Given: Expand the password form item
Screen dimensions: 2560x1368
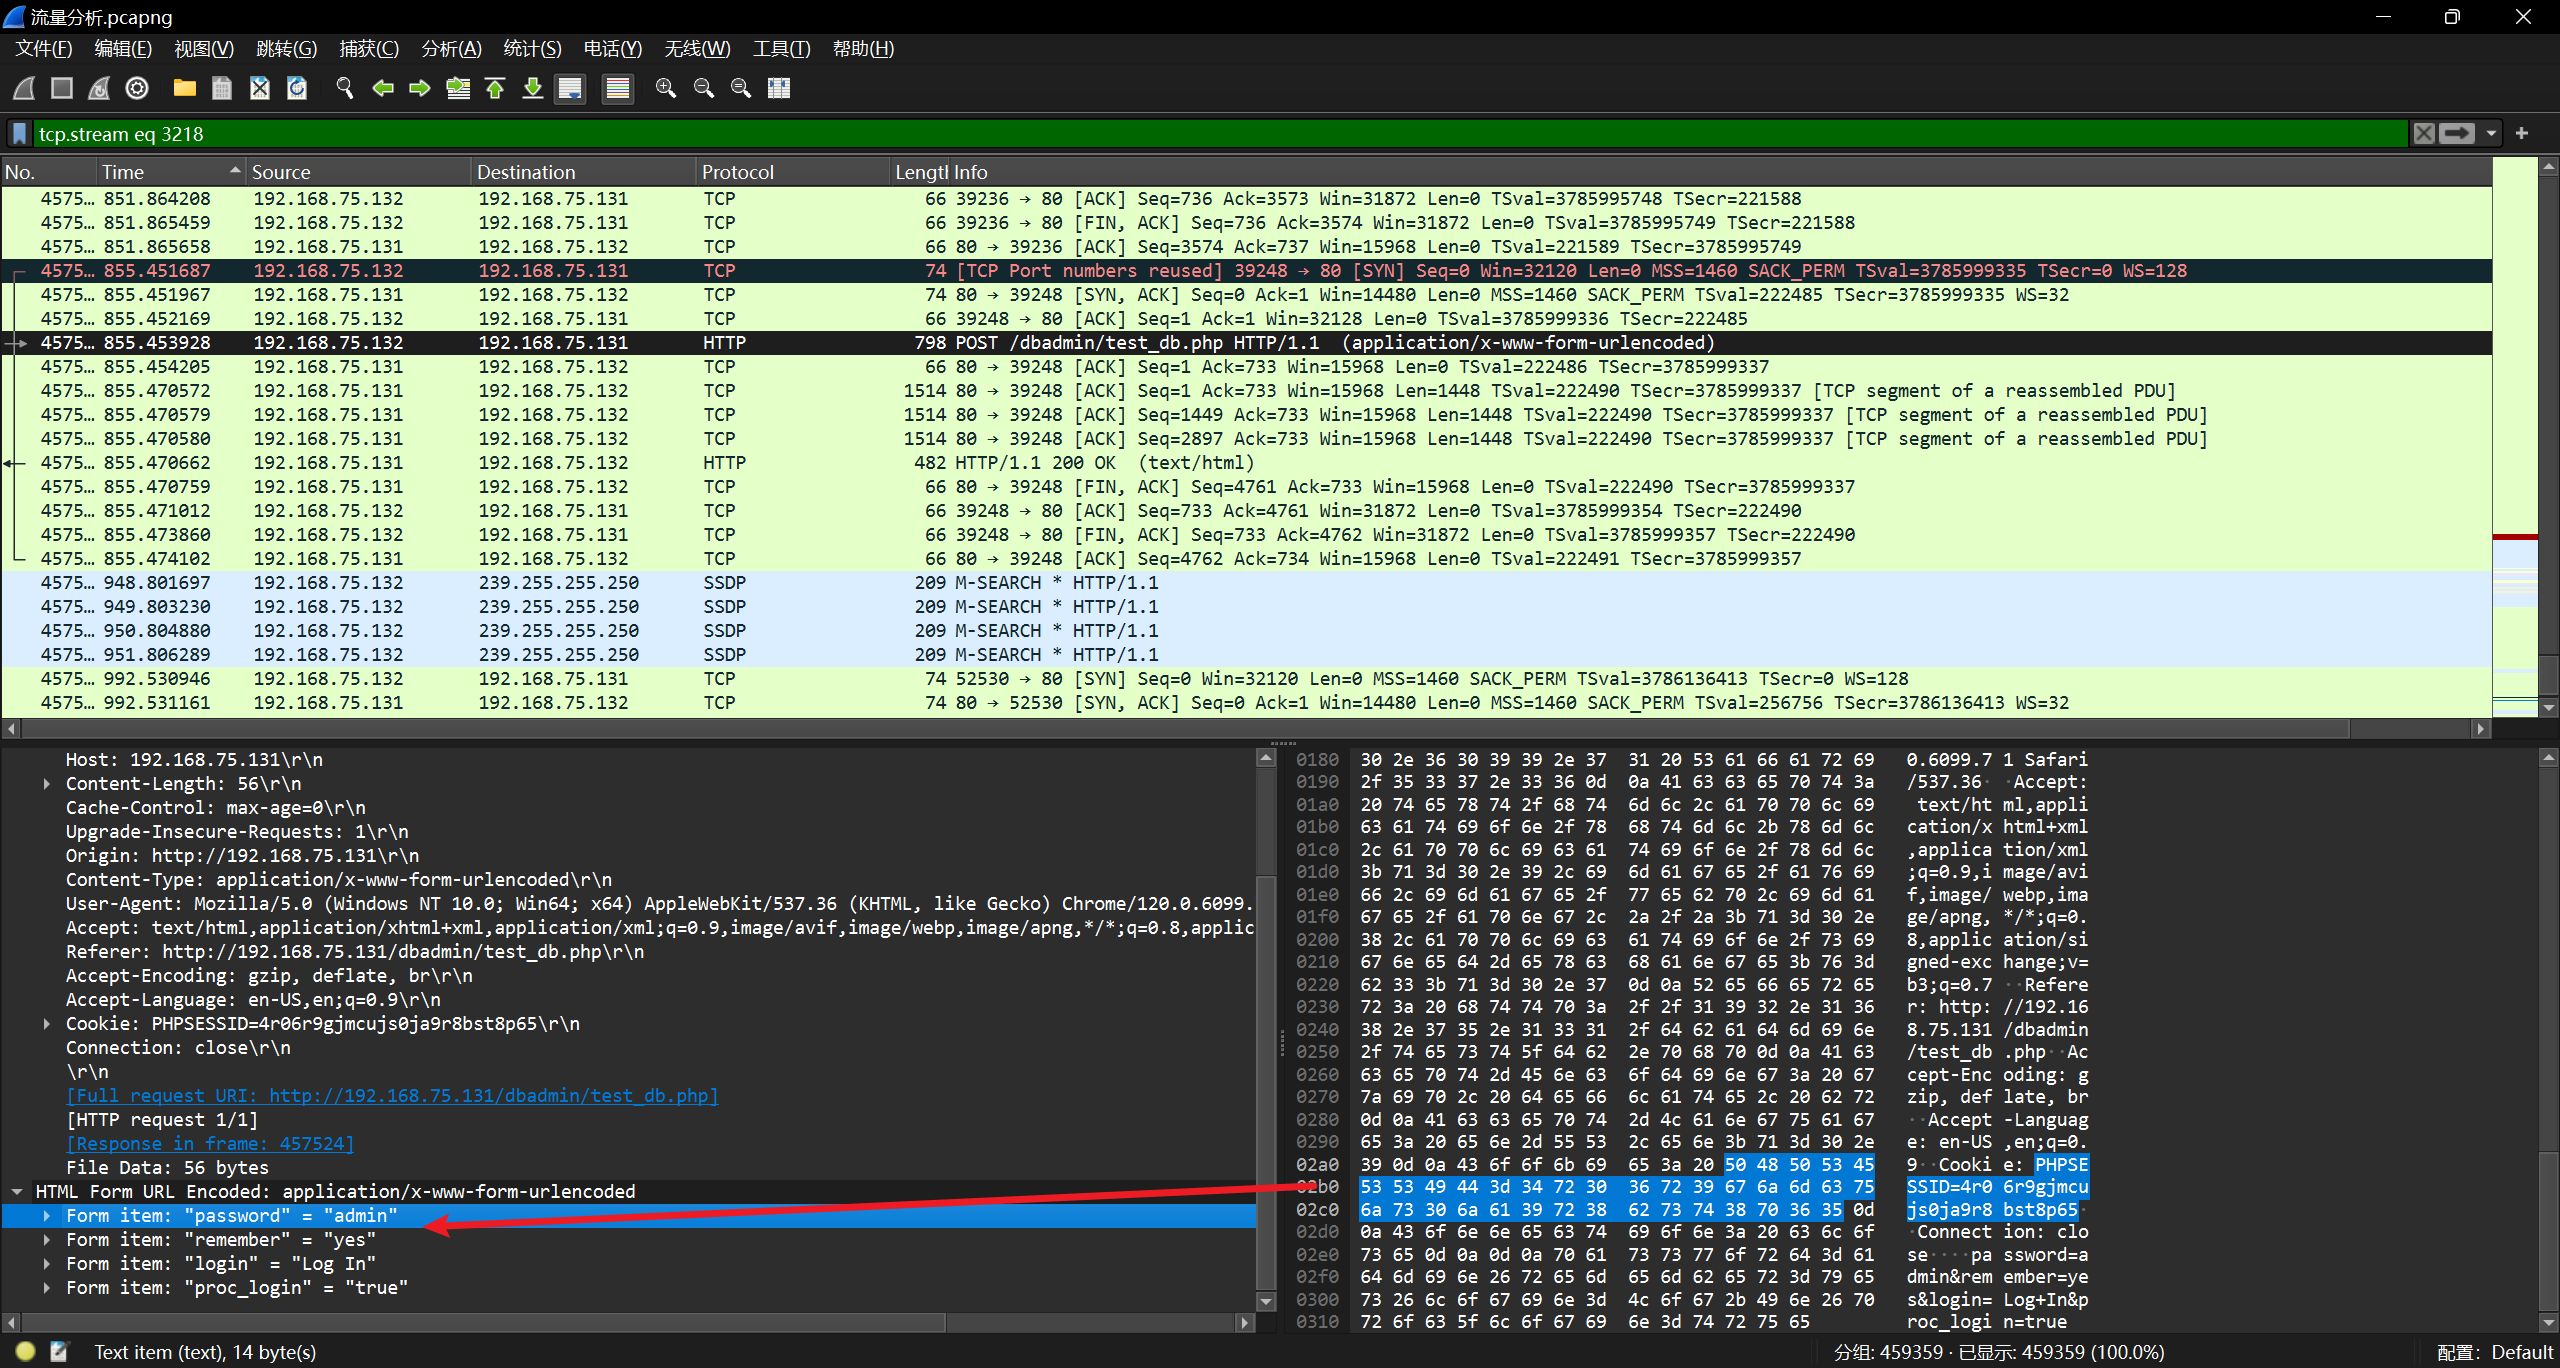Looking at the screenshot, I should click(47, 1216).
